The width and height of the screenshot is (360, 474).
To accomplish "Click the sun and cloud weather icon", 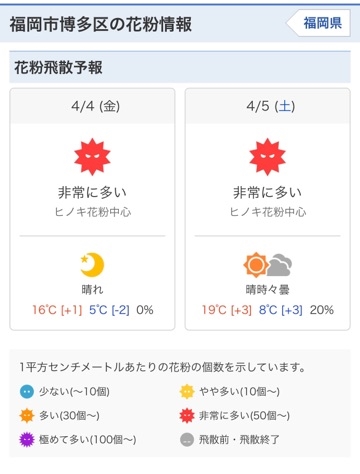I will pos(268,265).
